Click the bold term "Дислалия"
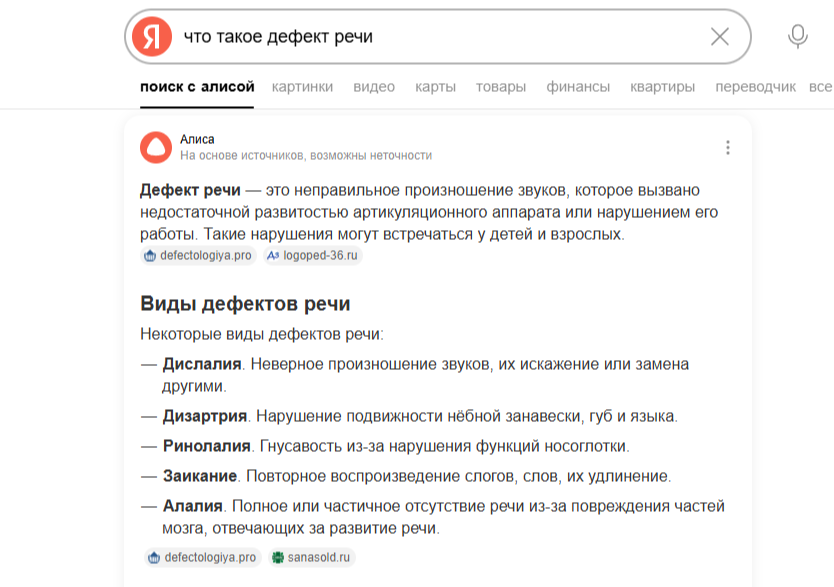The width and height of the screenshot is (834, 587). click(x=202, y=364)
